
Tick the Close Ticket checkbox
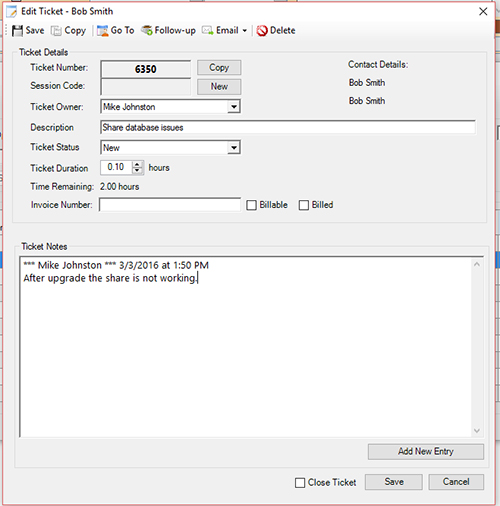(300, 482)
